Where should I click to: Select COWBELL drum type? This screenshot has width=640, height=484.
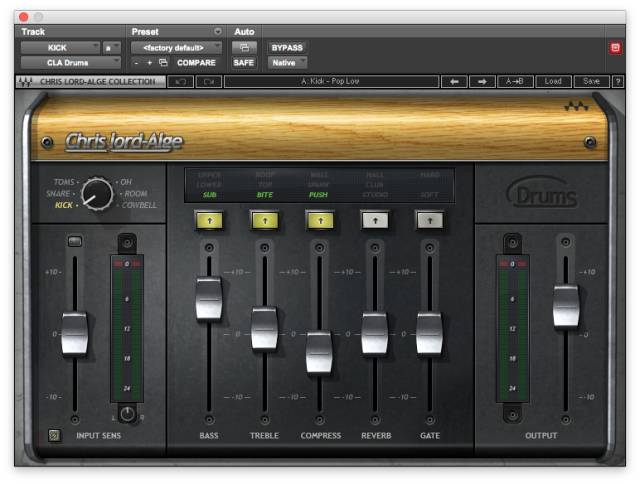[x=139, y=205]
